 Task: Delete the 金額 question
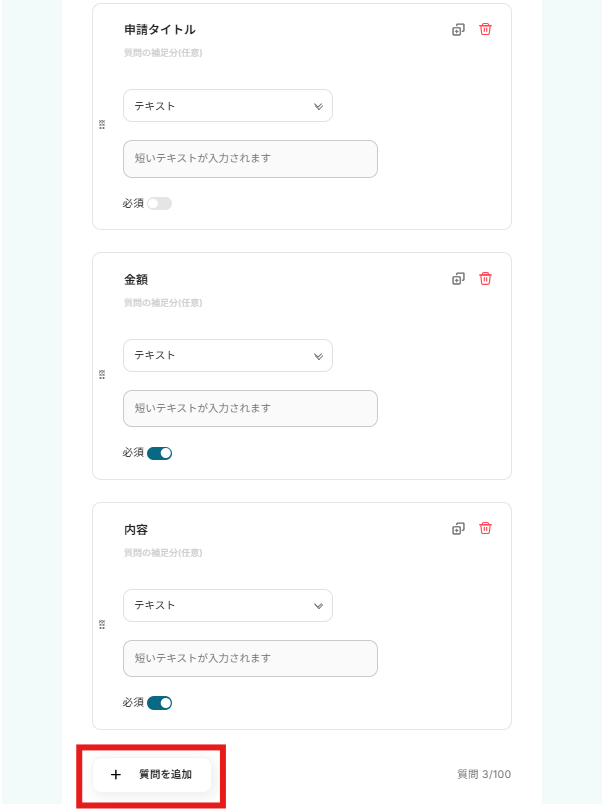point(485,279)
